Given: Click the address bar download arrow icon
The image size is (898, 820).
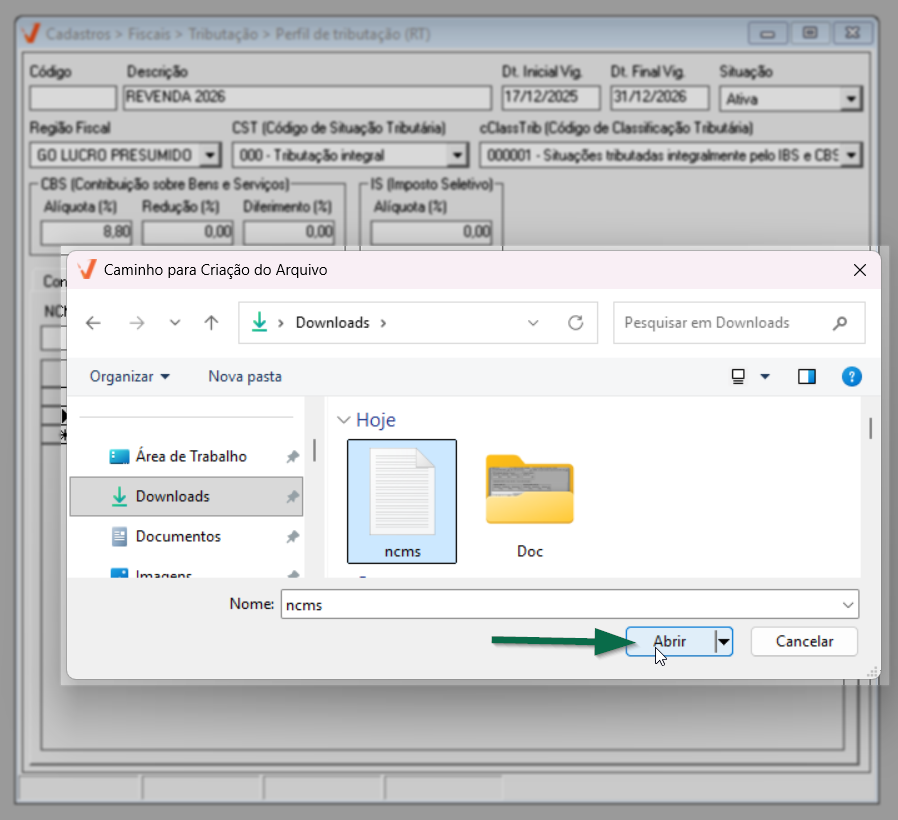Looking at the screenshot, I should pos(259,322).
